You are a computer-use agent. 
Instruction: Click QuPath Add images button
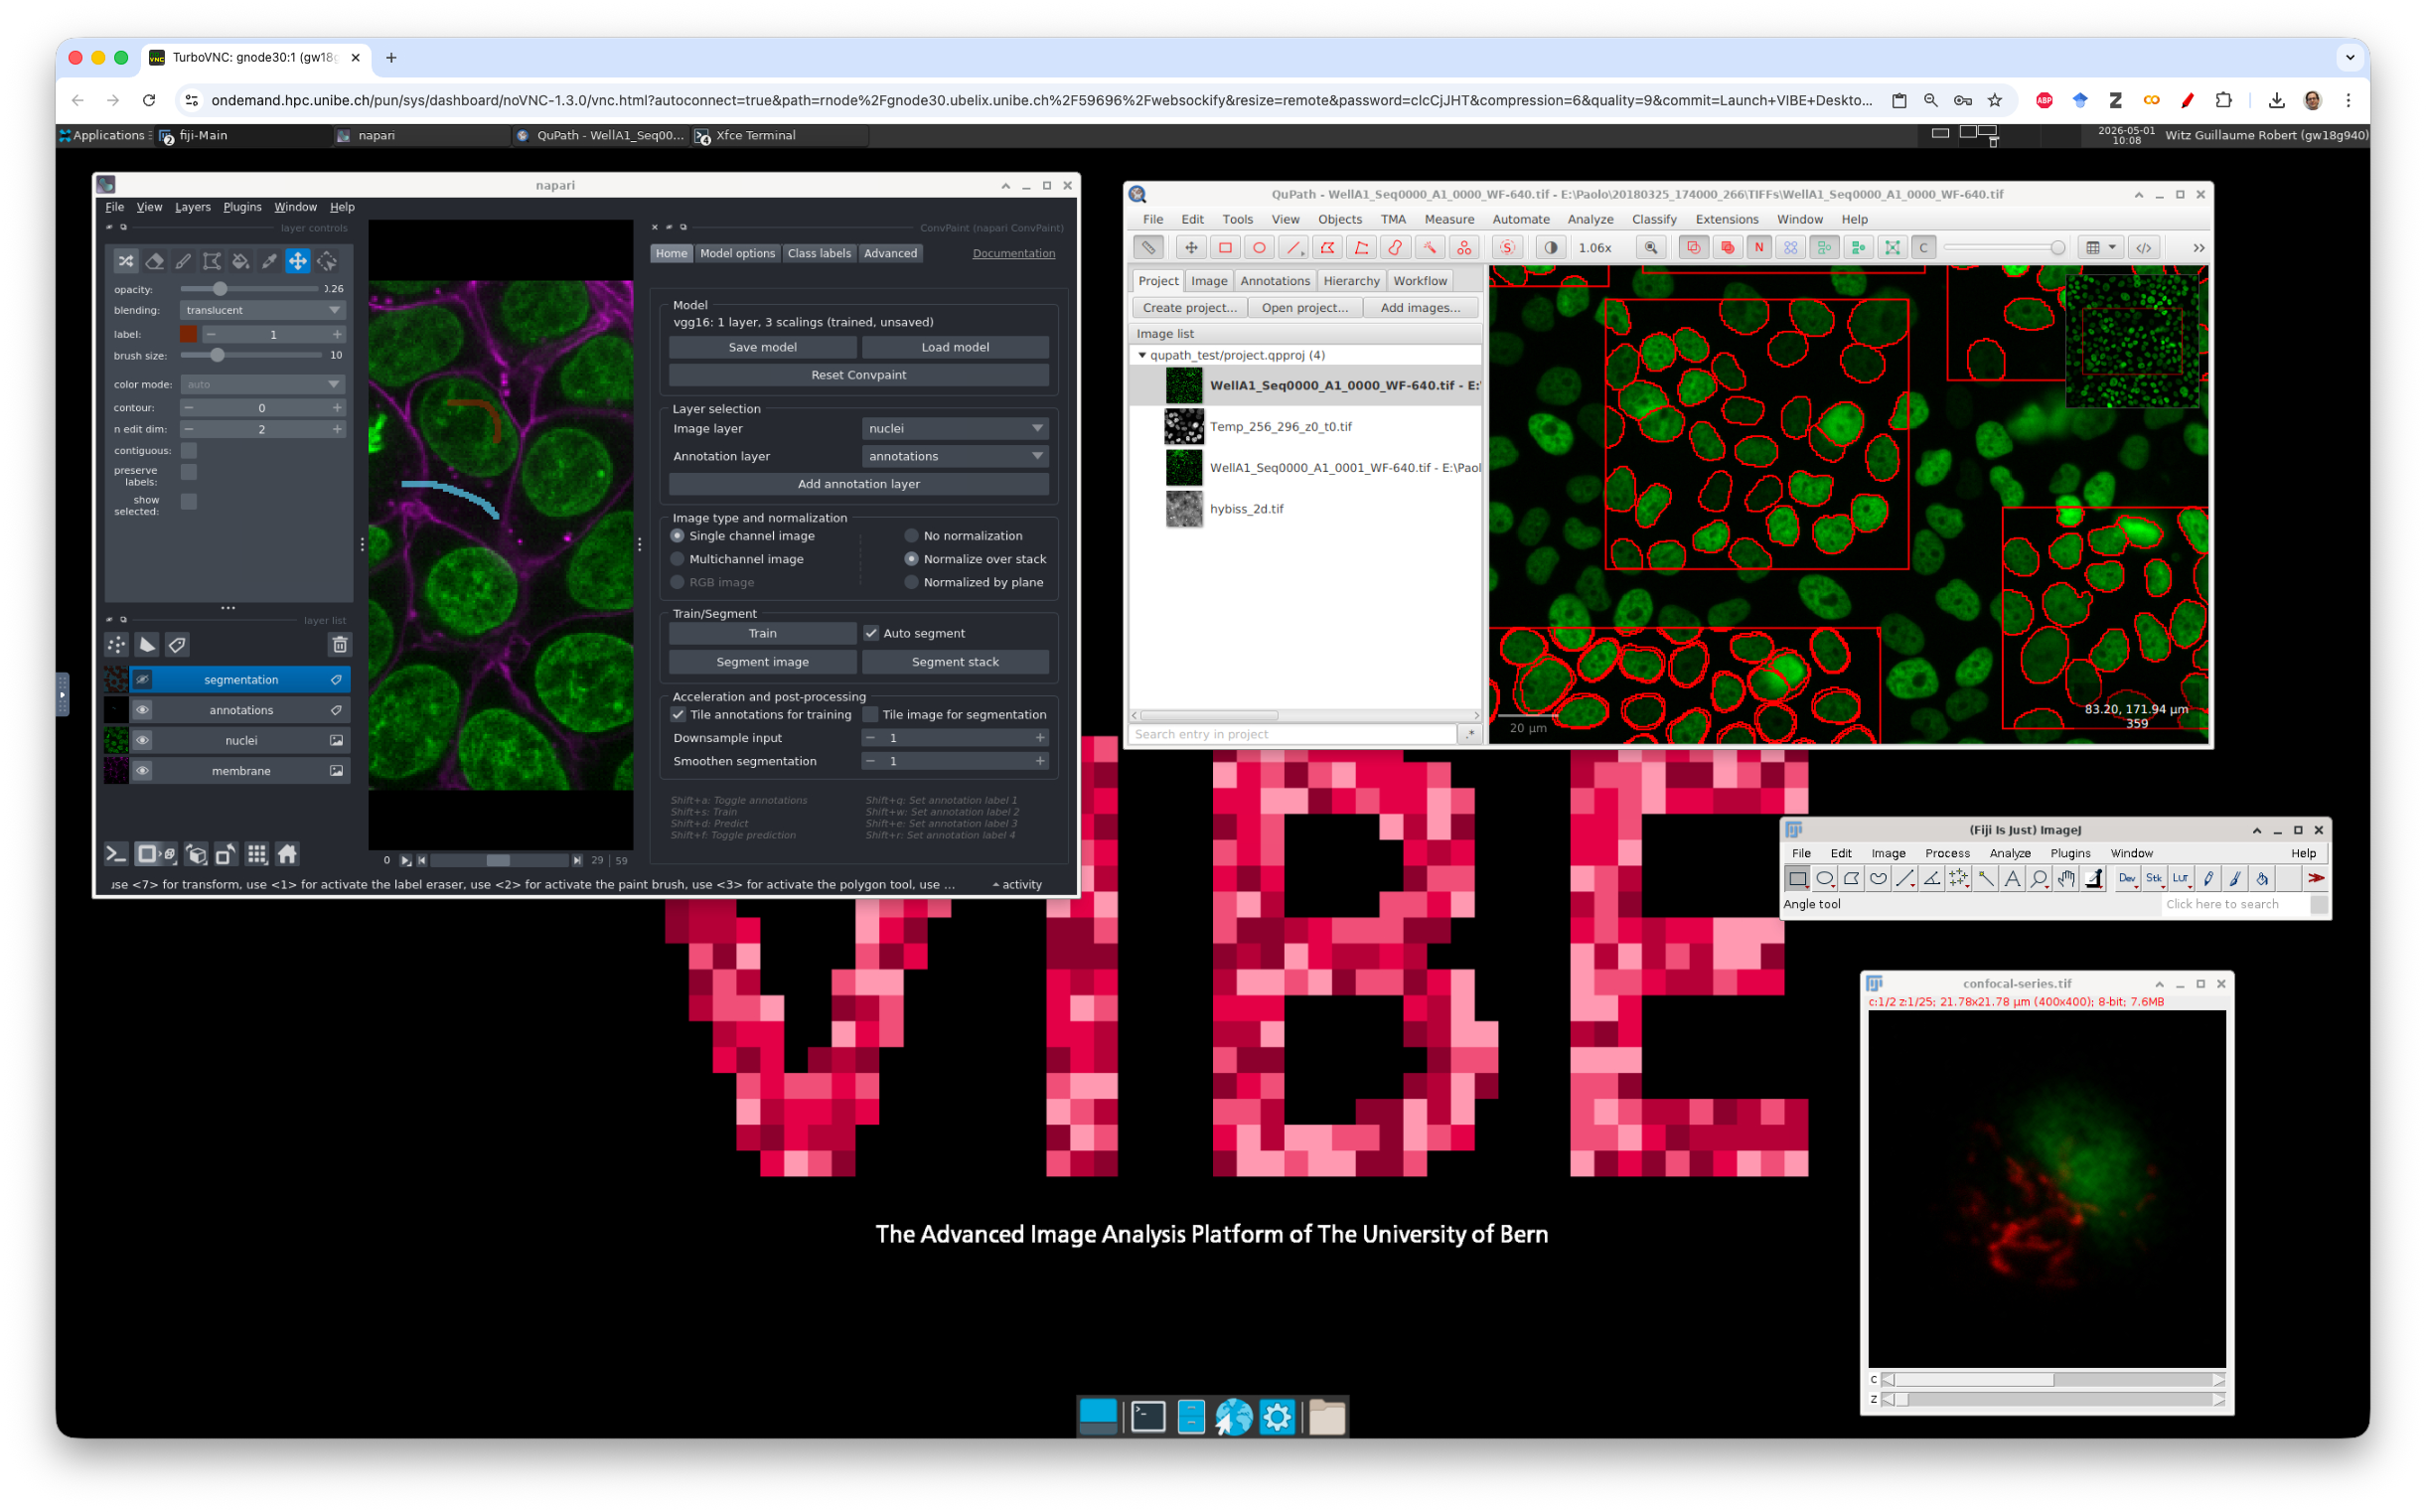click(1420, 308)
